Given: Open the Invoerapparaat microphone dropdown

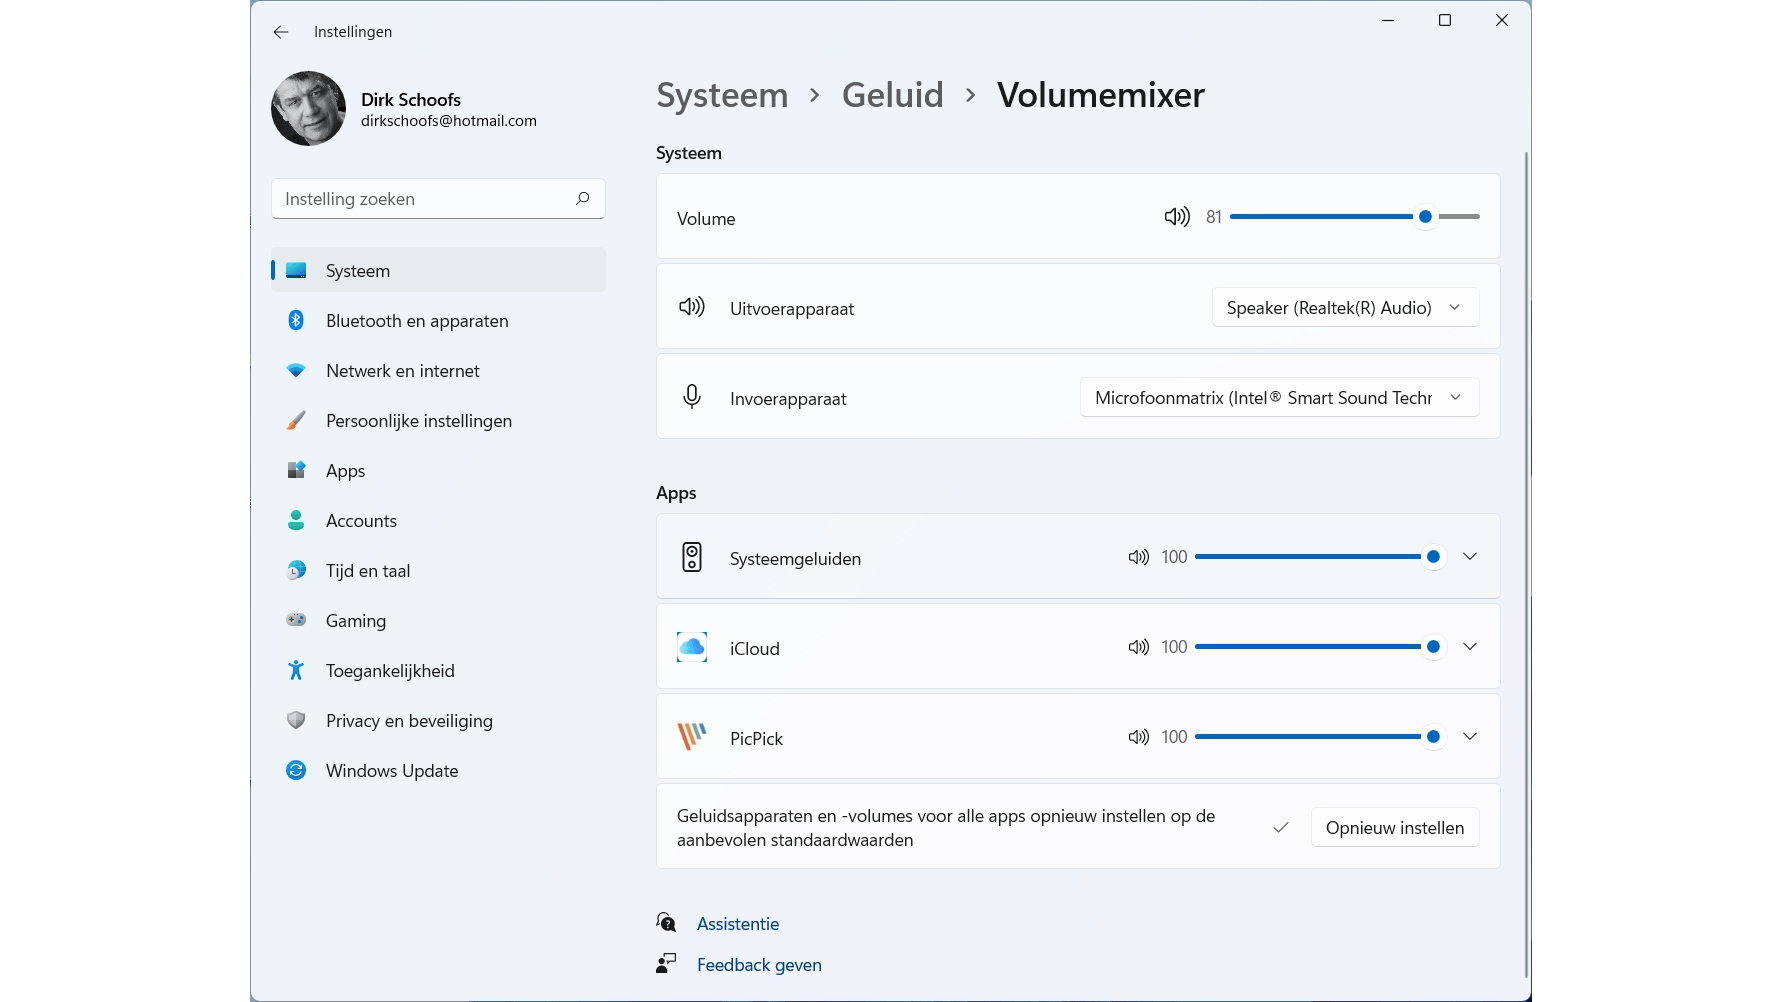Looking at the screenshot, I should (1279, 398).
